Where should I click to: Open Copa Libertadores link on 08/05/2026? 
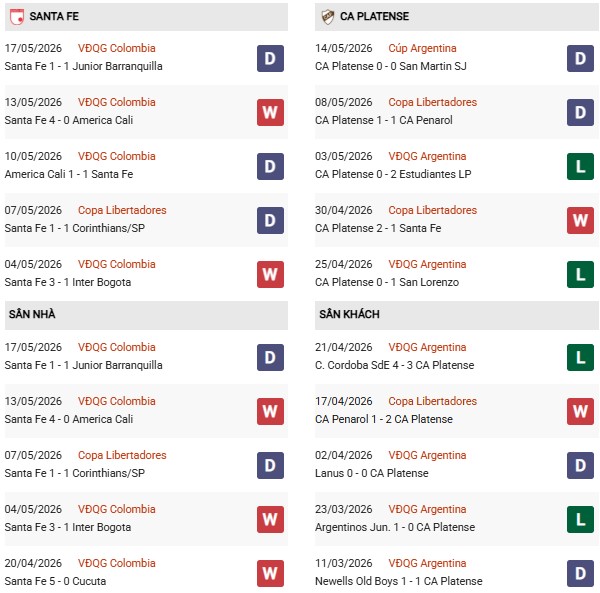(432, 102)
